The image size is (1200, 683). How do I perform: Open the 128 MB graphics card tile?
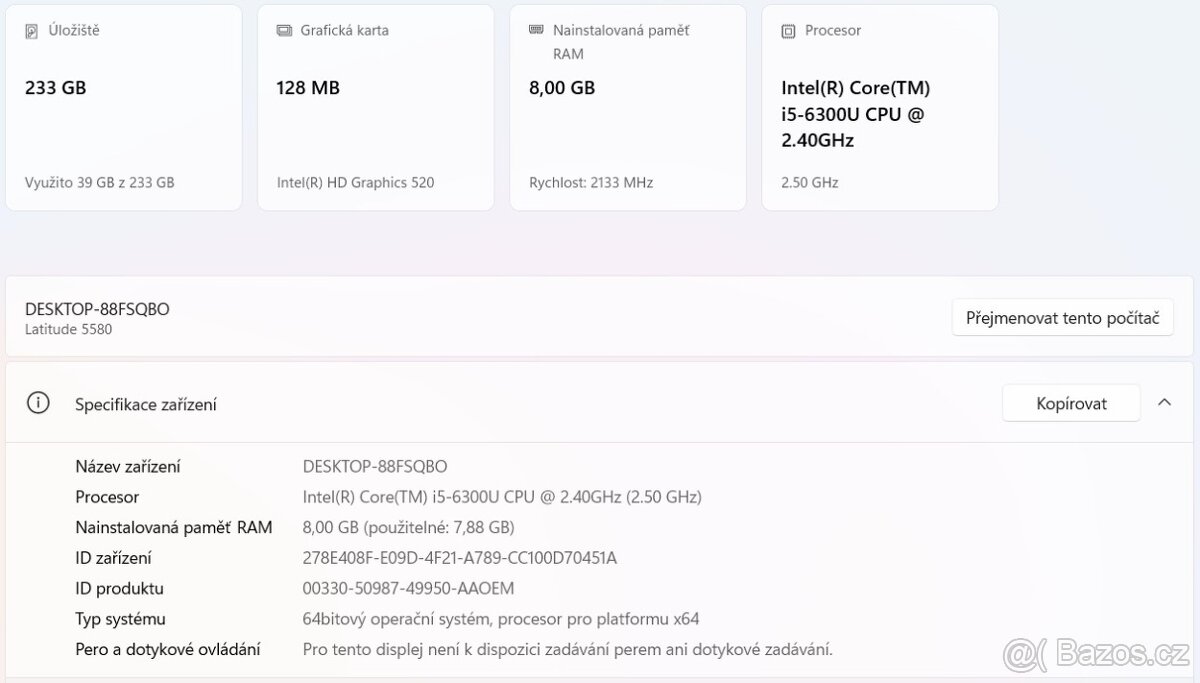(376, 108)
